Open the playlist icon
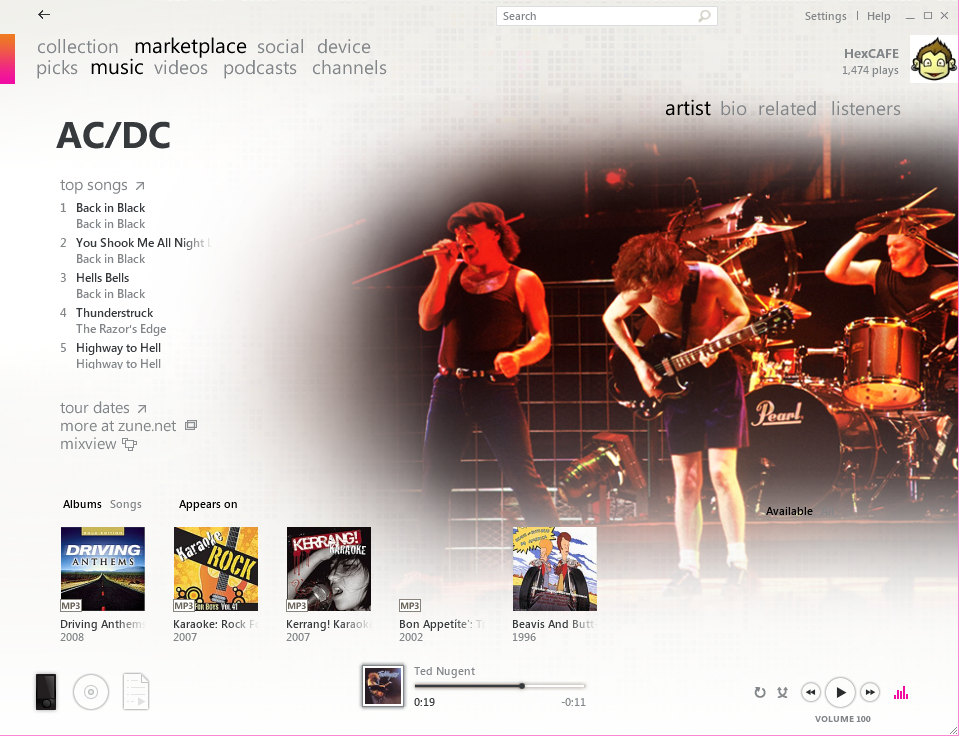This screenshot has width=959, height=736. tap(136, 692)
